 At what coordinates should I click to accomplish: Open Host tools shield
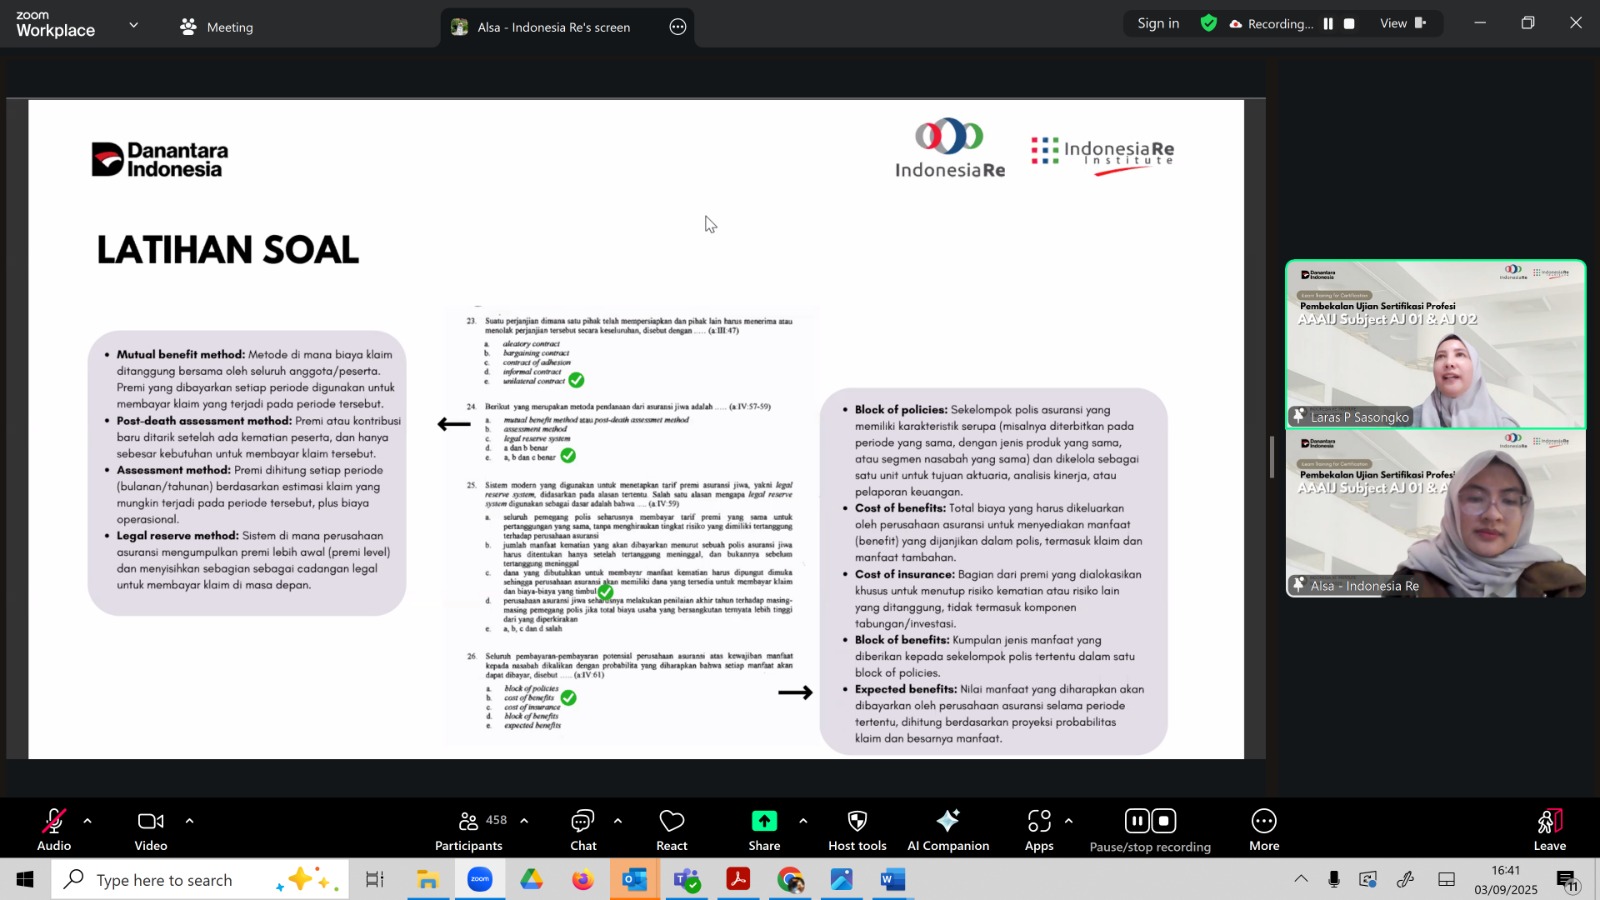(857, 830)
